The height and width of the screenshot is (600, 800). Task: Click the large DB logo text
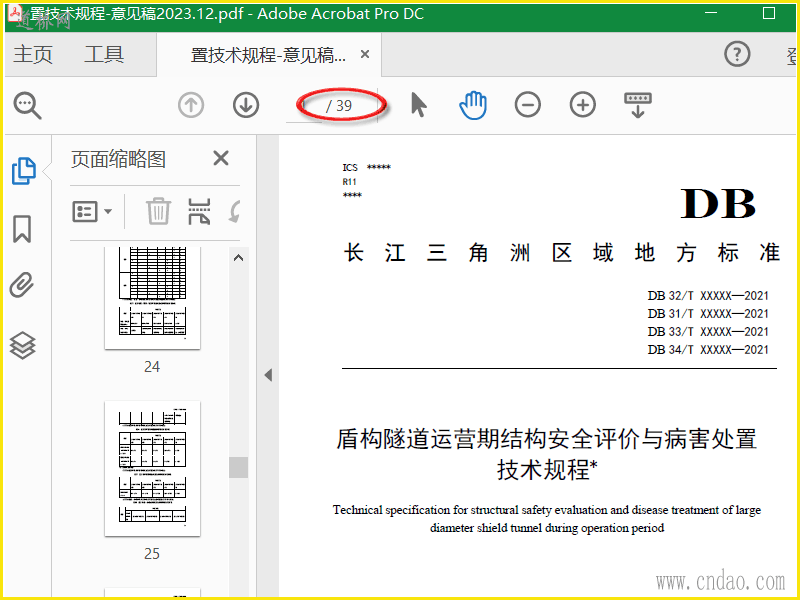pyautogui.click(x=718, y=204)
